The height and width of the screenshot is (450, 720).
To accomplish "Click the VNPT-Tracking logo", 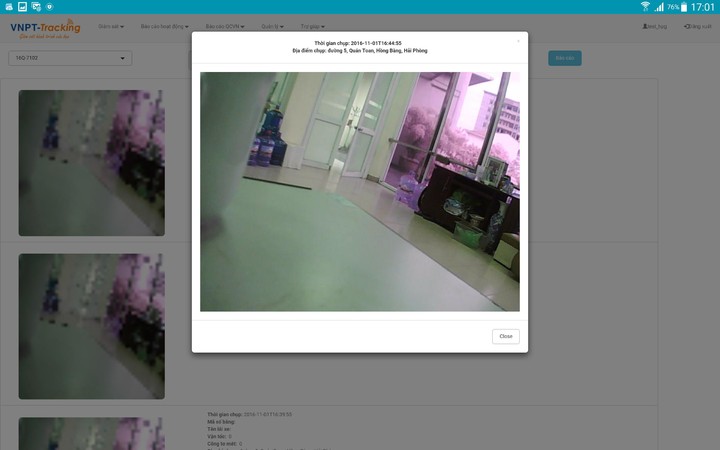I will 45,28.
